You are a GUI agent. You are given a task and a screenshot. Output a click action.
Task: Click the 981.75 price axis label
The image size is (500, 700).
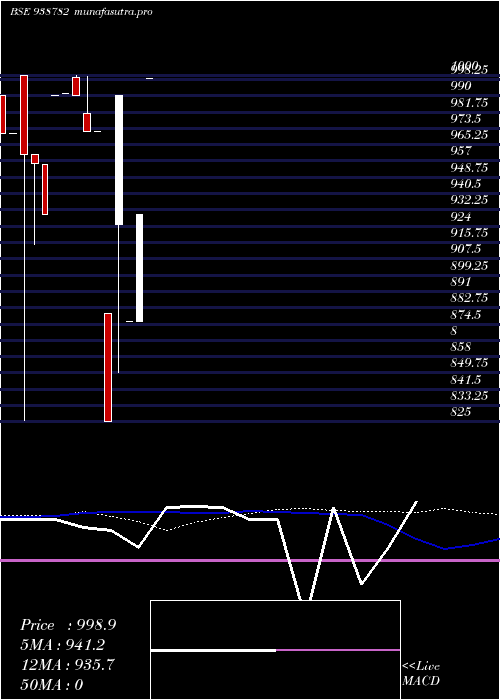tap(469, 103)
